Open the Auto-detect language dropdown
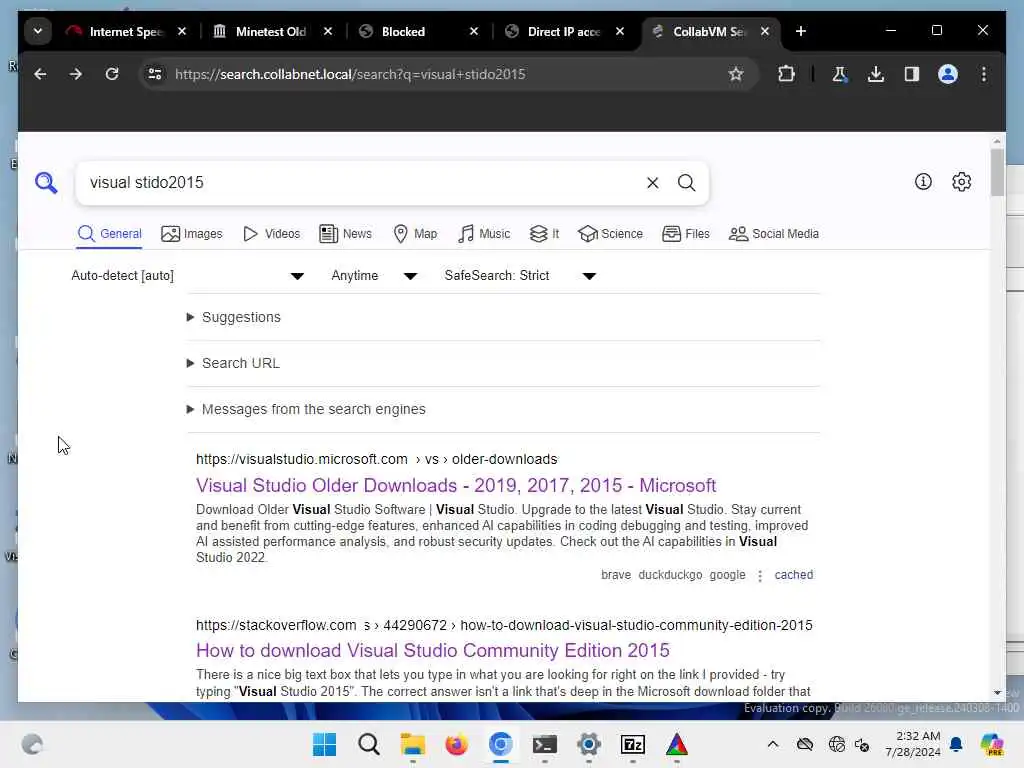This screenshot has width=1024, height=768. pyautogui.click(x=187, y=276)
